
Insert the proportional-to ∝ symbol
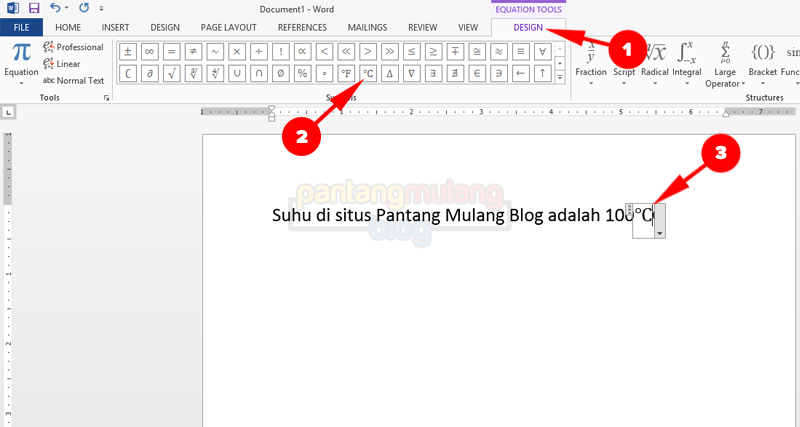pos(302,52)
